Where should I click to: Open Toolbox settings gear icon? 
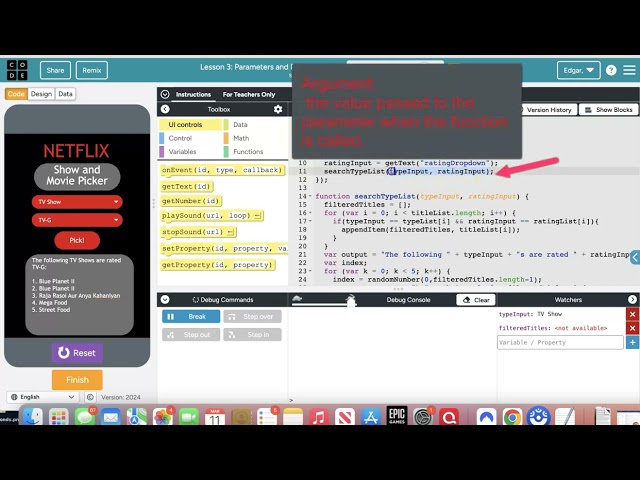278,109
